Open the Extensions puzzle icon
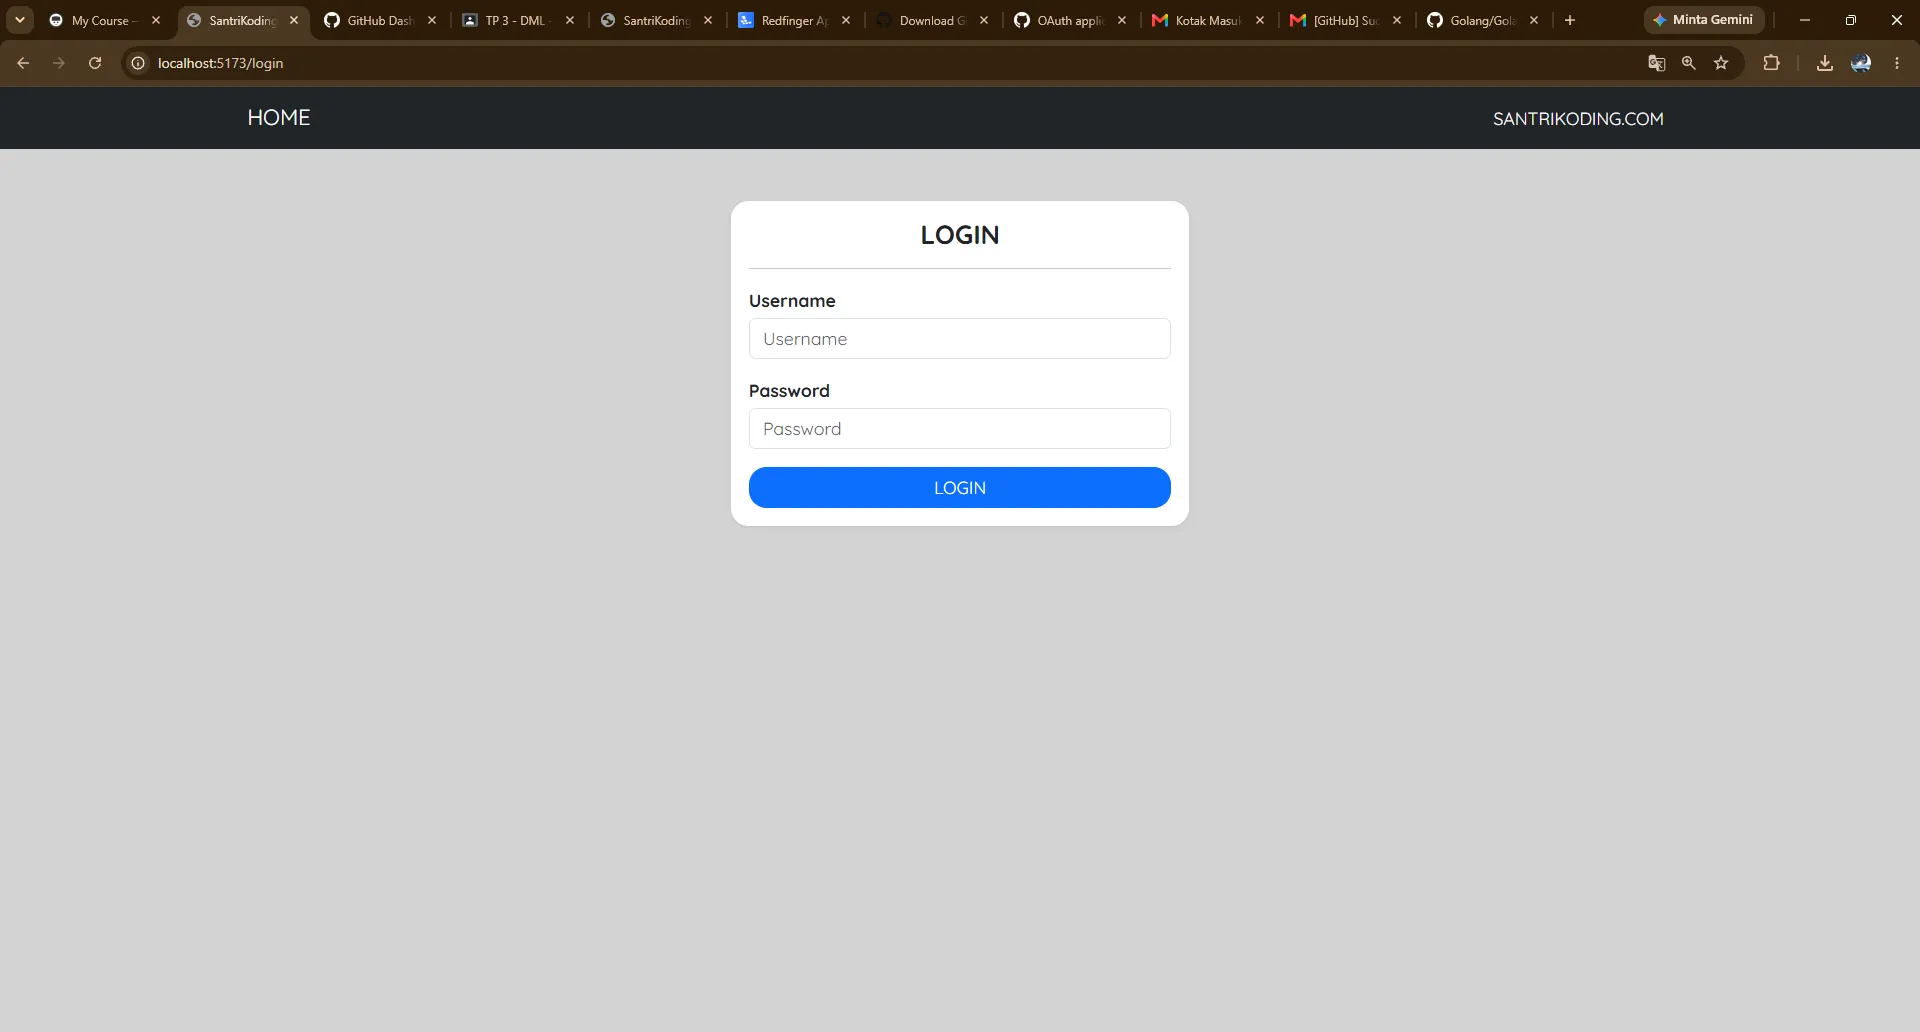 point(1771,63)
